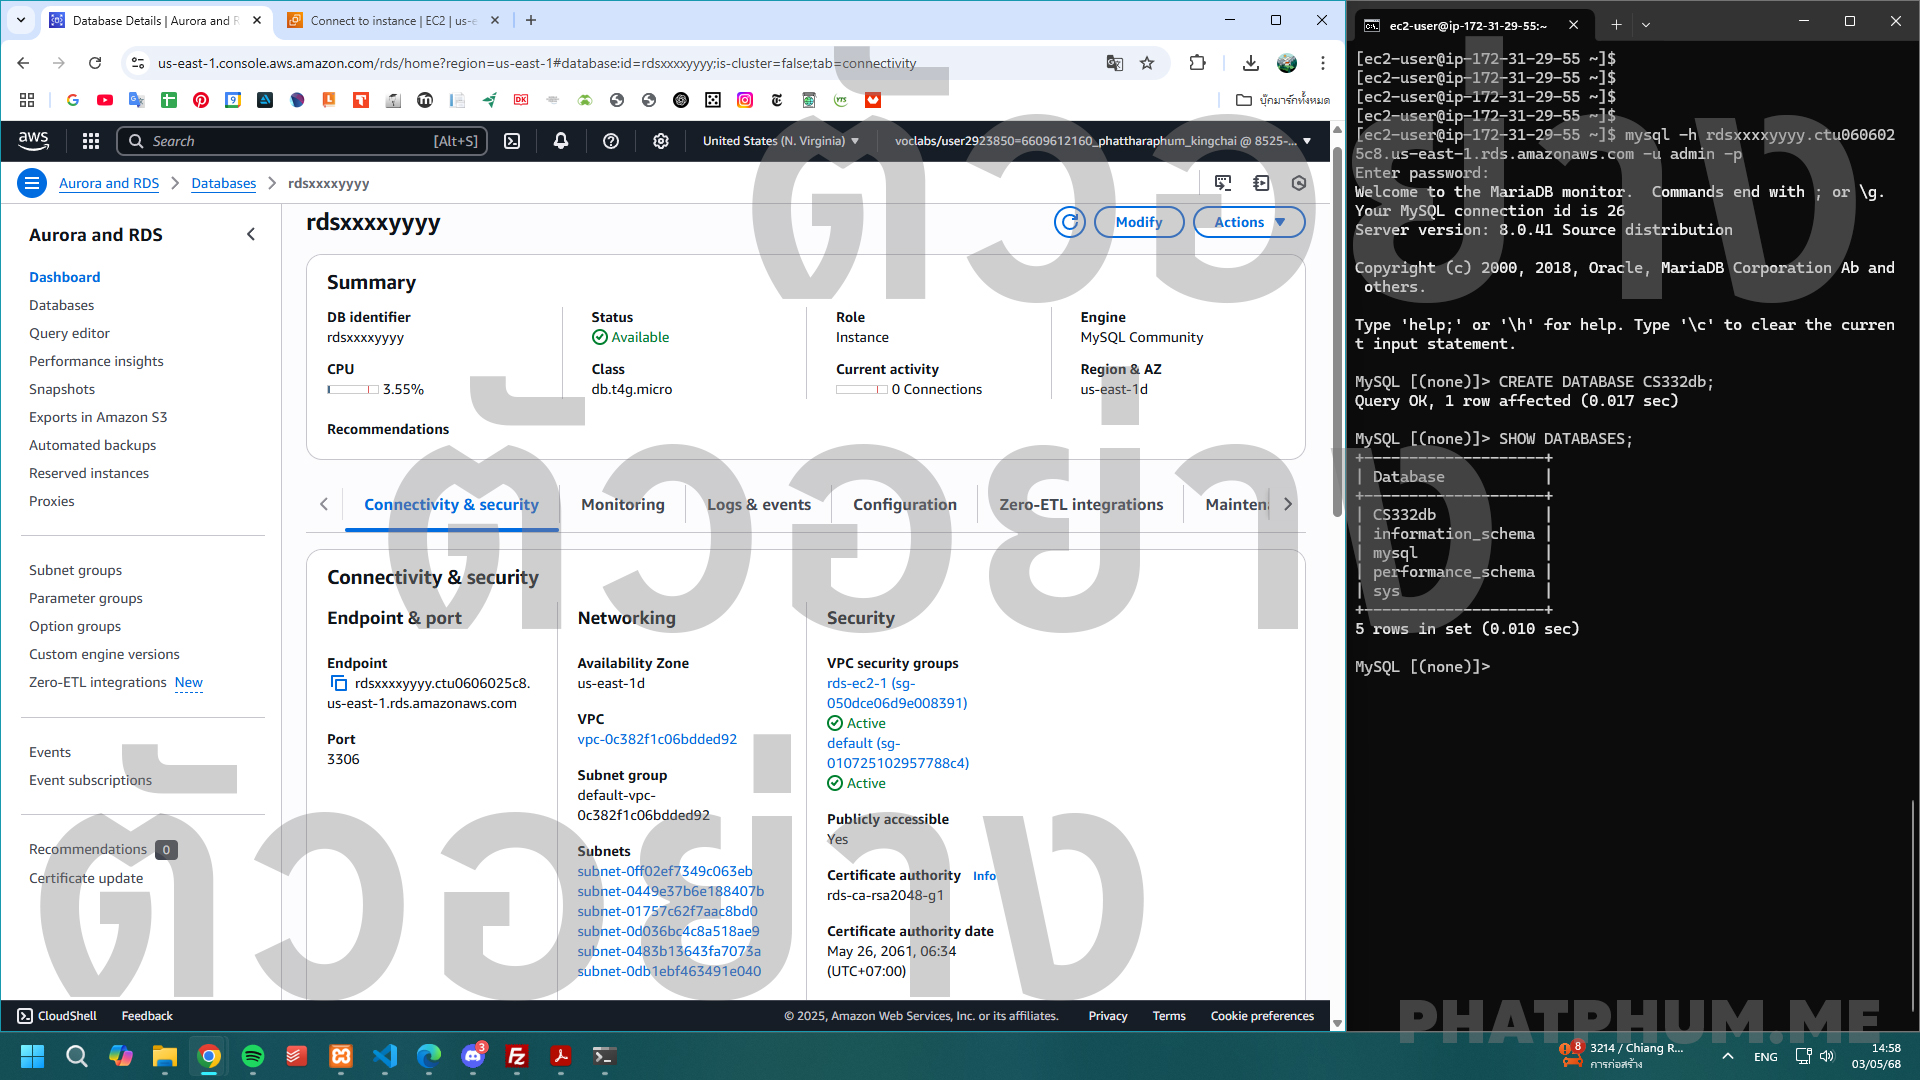Click the AWS settings gear icon
The width and height of the screenshot is (1920, 1080).
[x=661, y=141]
